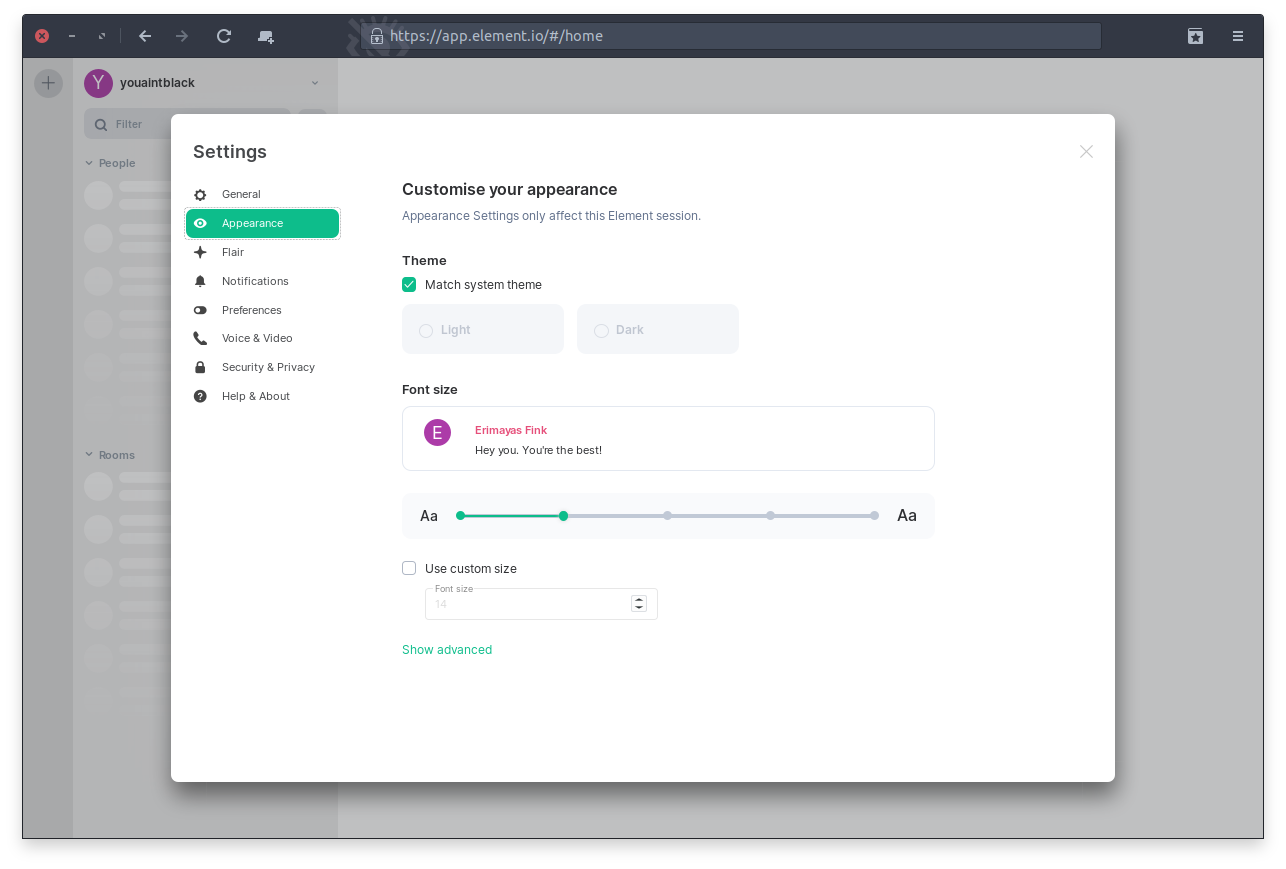
Task: Click the browser forward arrow
Action: 182,36
